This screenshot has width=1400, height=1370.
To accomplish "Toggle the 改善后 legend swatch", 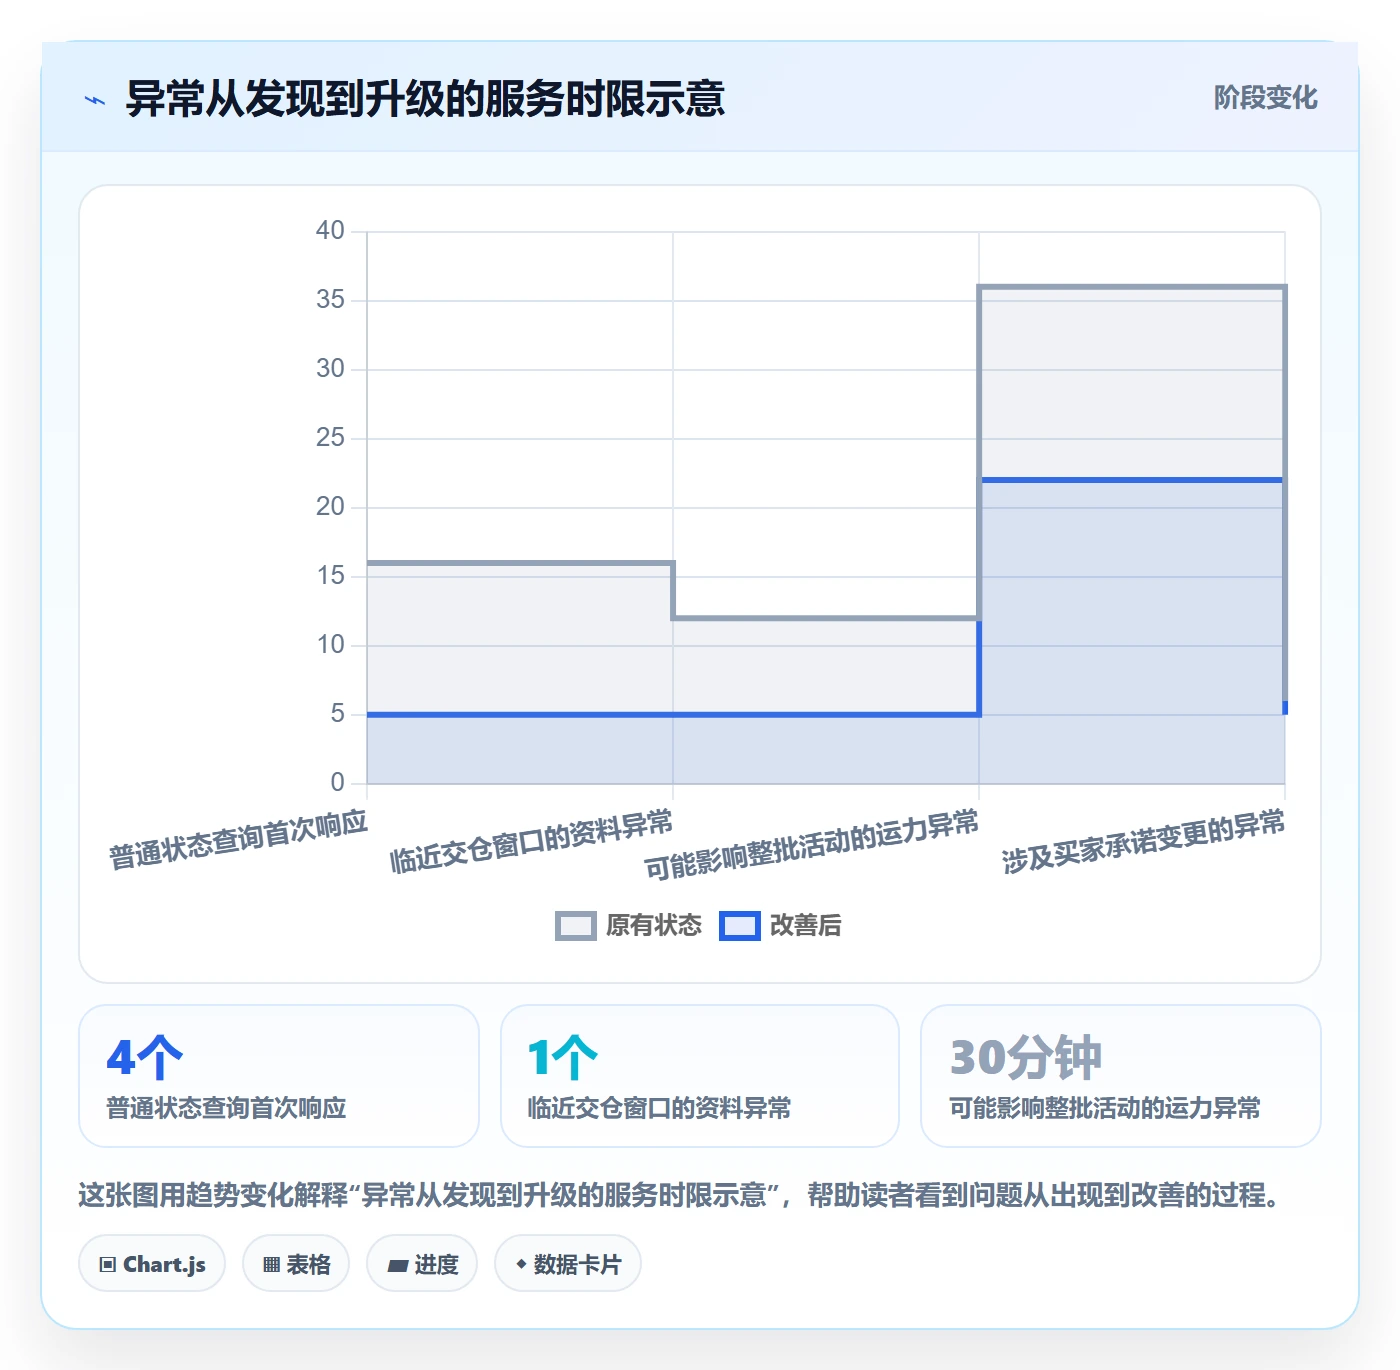I will [740, 926].
